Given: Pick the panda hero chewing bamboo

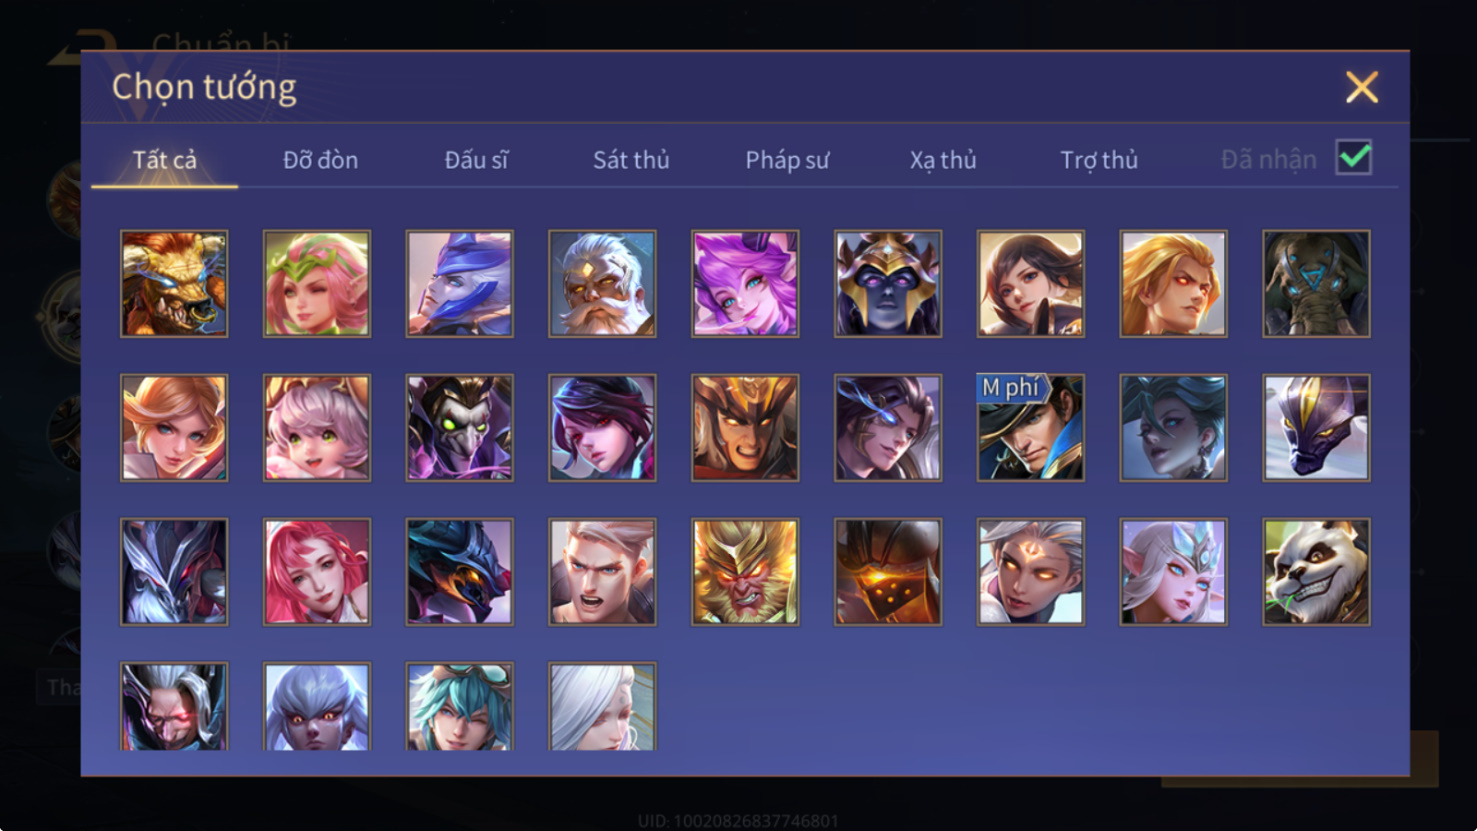Looking at the screenshot, I should pyautogui.click(x=1316, y=572).
